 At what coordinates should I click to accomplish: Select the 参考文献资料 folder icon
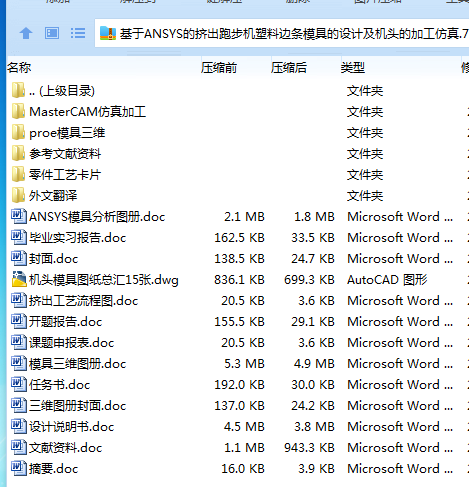click(x=18, y=153)
